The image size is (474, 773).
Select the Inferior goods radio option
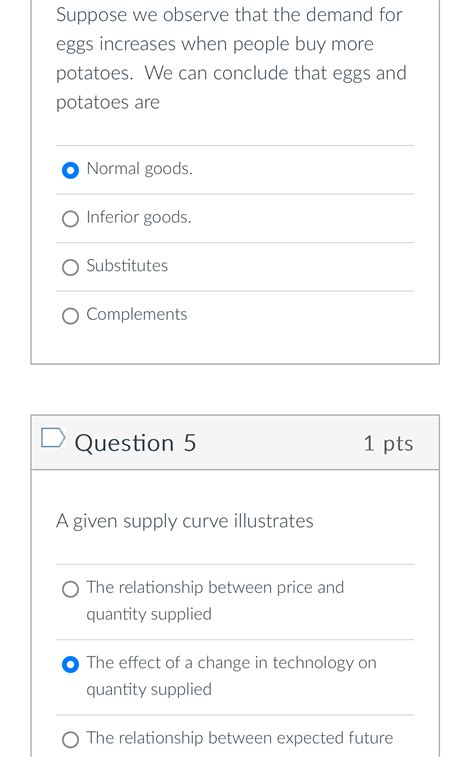(x=71, y=218)
